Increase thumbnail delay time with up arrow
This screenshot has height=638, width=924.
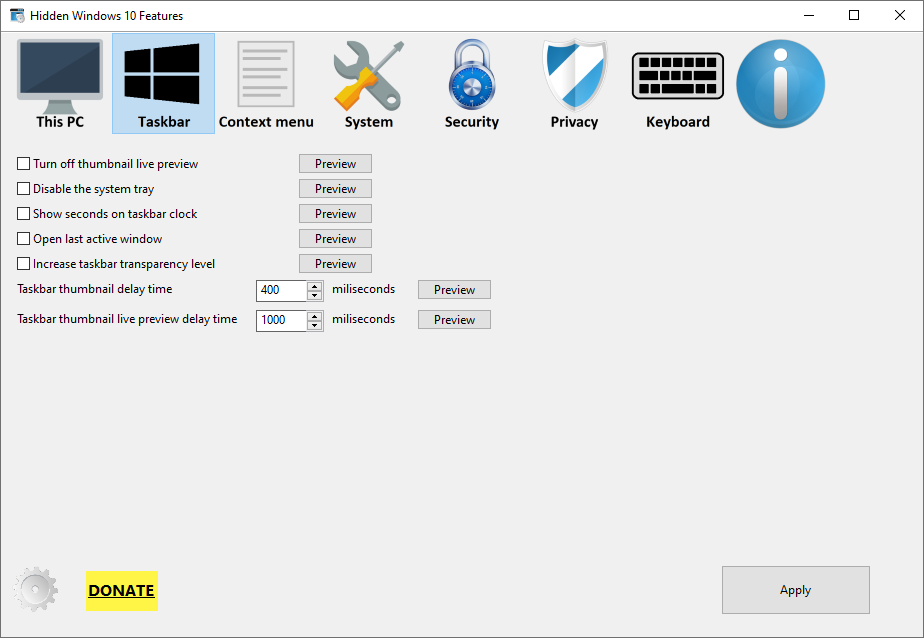pos(315,286)
